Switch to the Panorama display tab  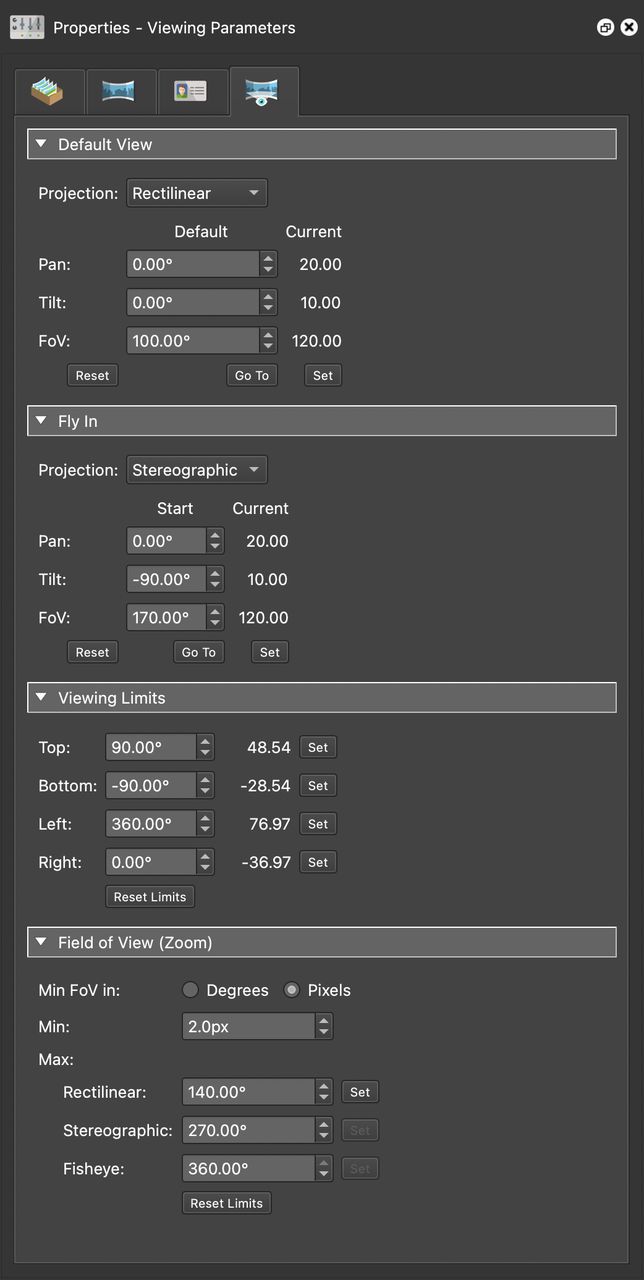121,91
